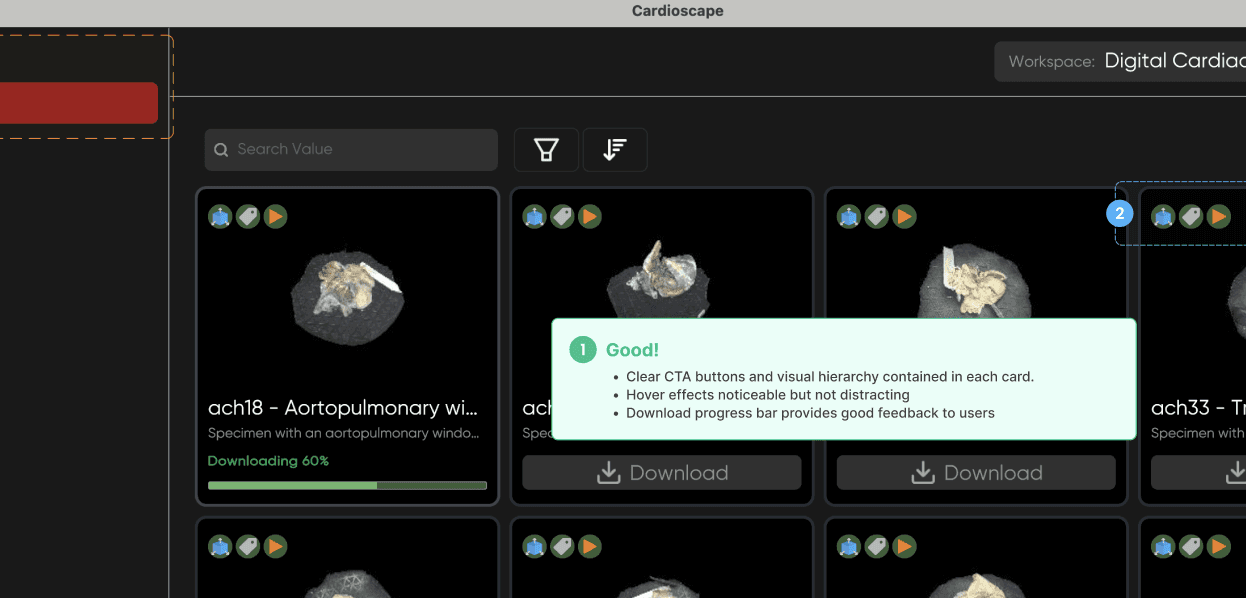
Task: Click play icon on card below ach18
Action: [276, 546]
